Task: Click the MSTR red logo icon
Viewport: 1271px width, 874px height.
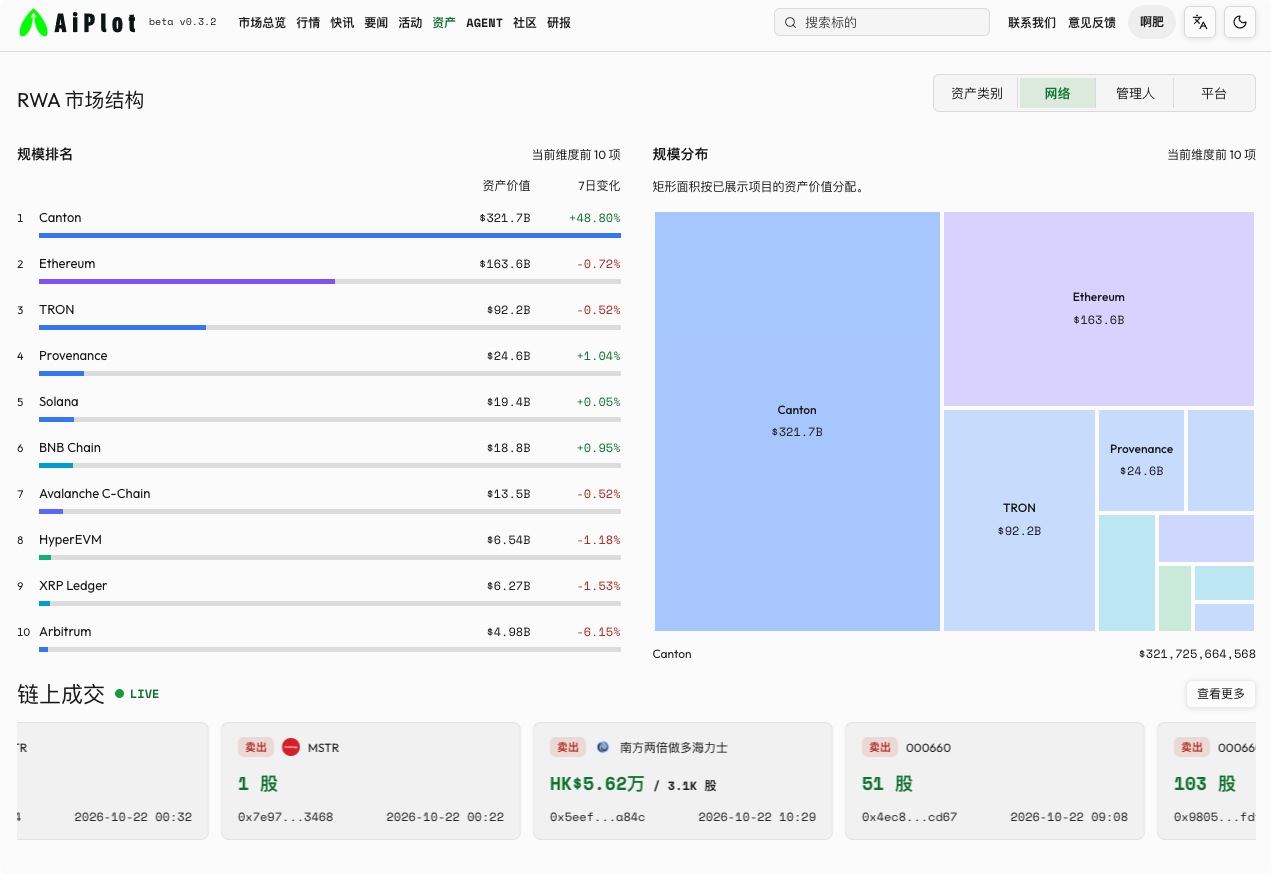Action: point(291,747)
